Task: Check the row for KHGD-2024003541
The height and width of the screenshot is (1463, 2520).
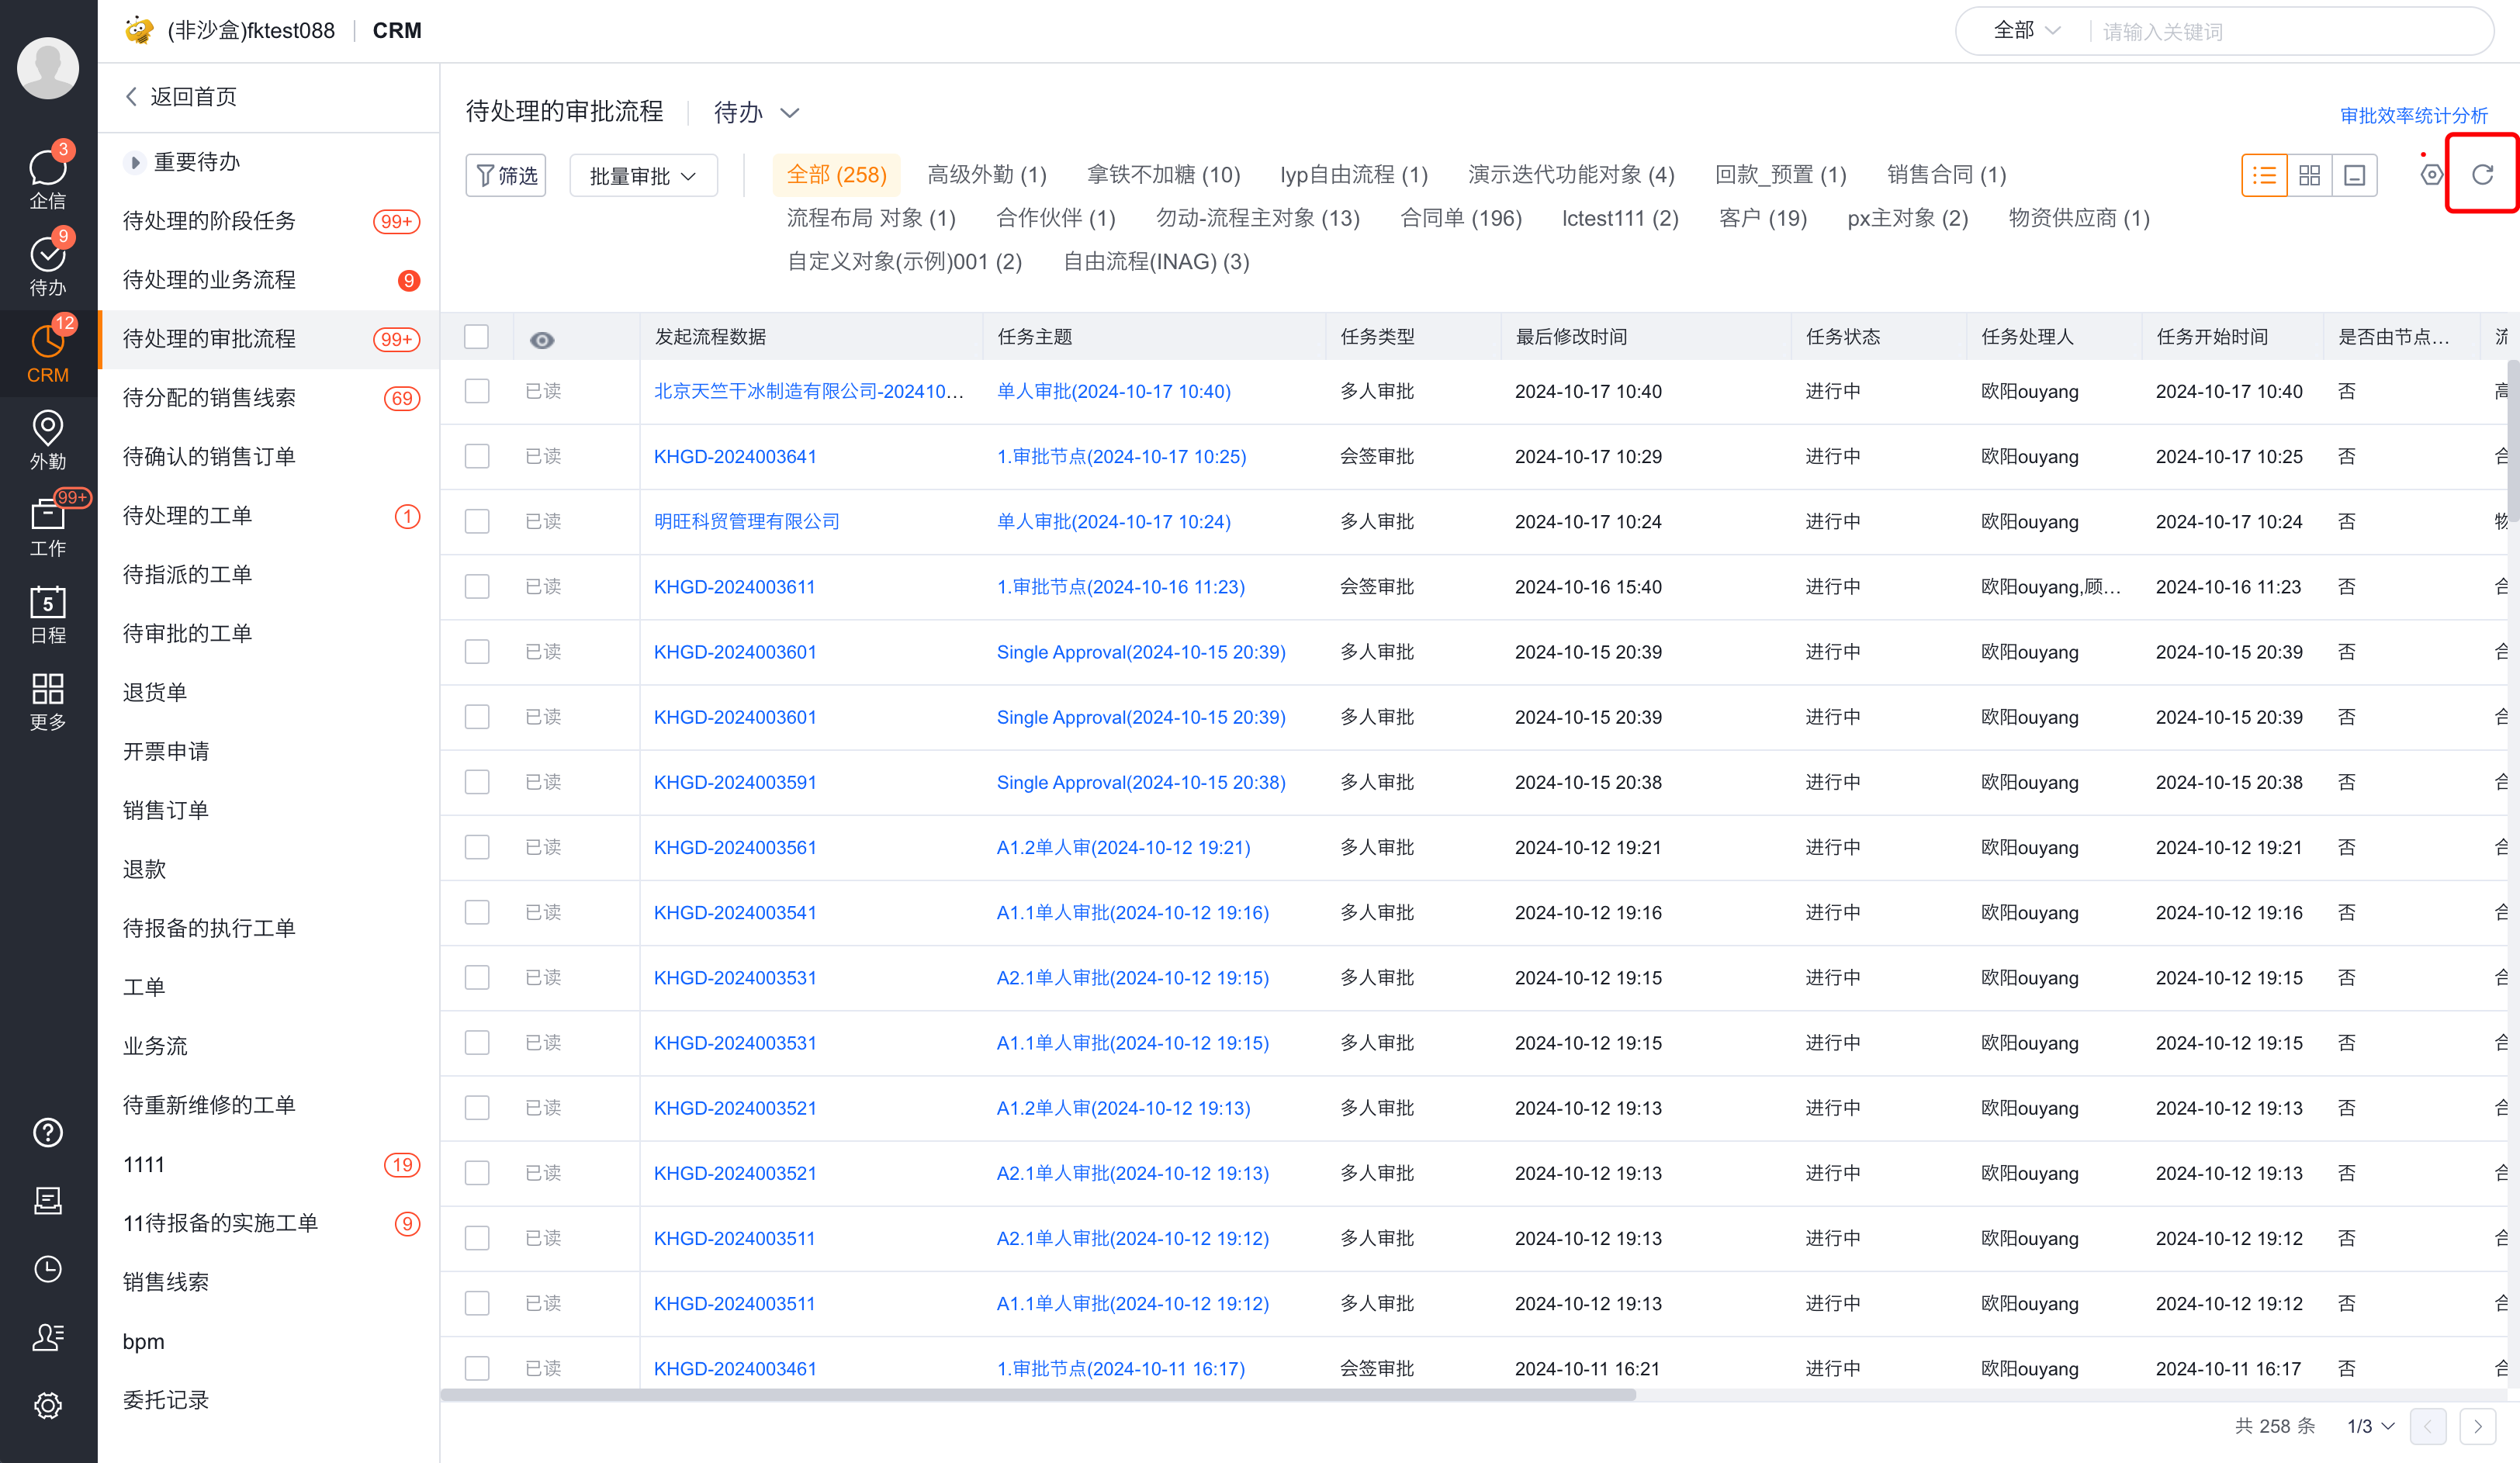Action: point(477,912)
